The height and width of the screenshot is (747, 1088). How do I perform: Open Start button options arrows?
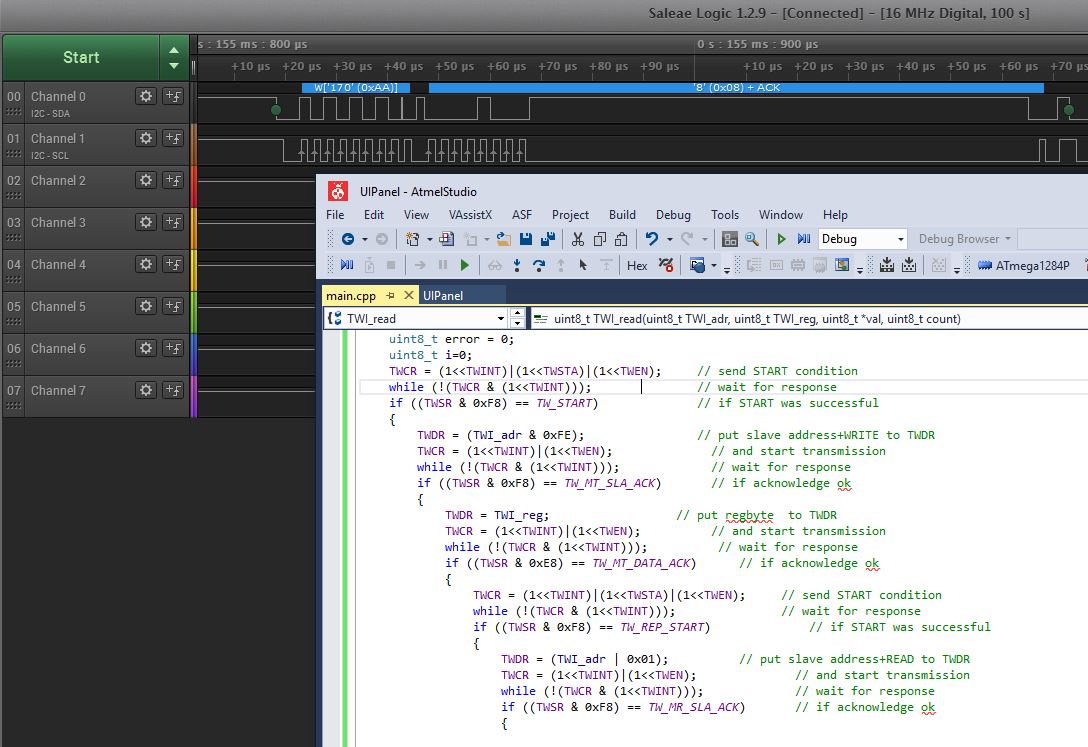[x=174, y=58]
